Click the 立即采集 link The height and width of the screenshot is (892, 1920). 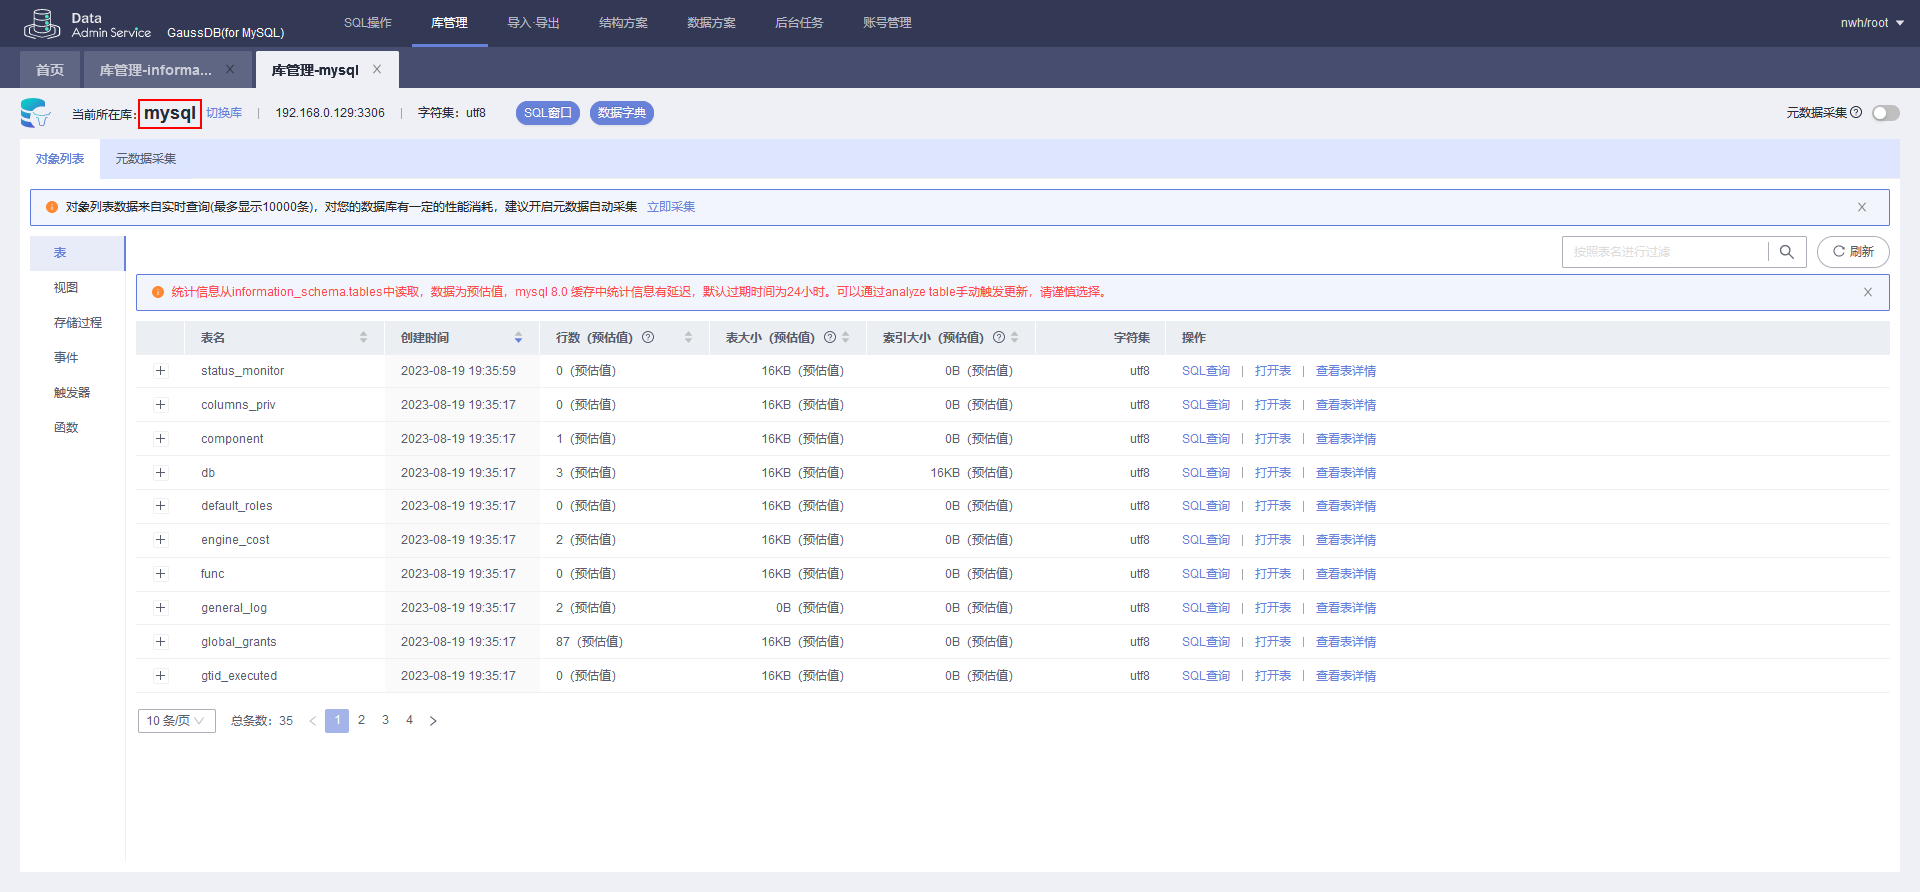671,207
